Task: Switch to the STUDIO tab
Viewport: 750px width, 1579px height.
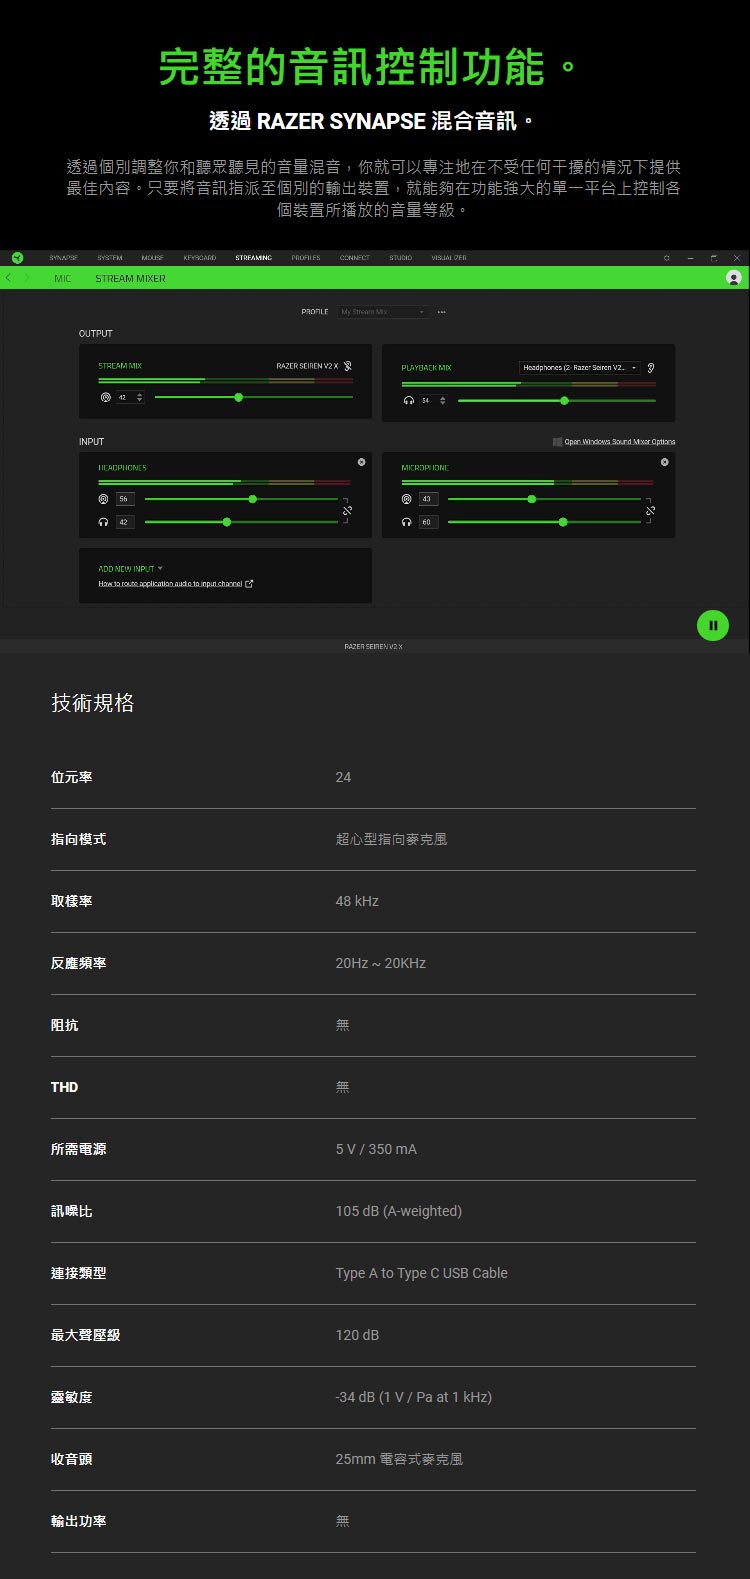Action: coord(400,258)
